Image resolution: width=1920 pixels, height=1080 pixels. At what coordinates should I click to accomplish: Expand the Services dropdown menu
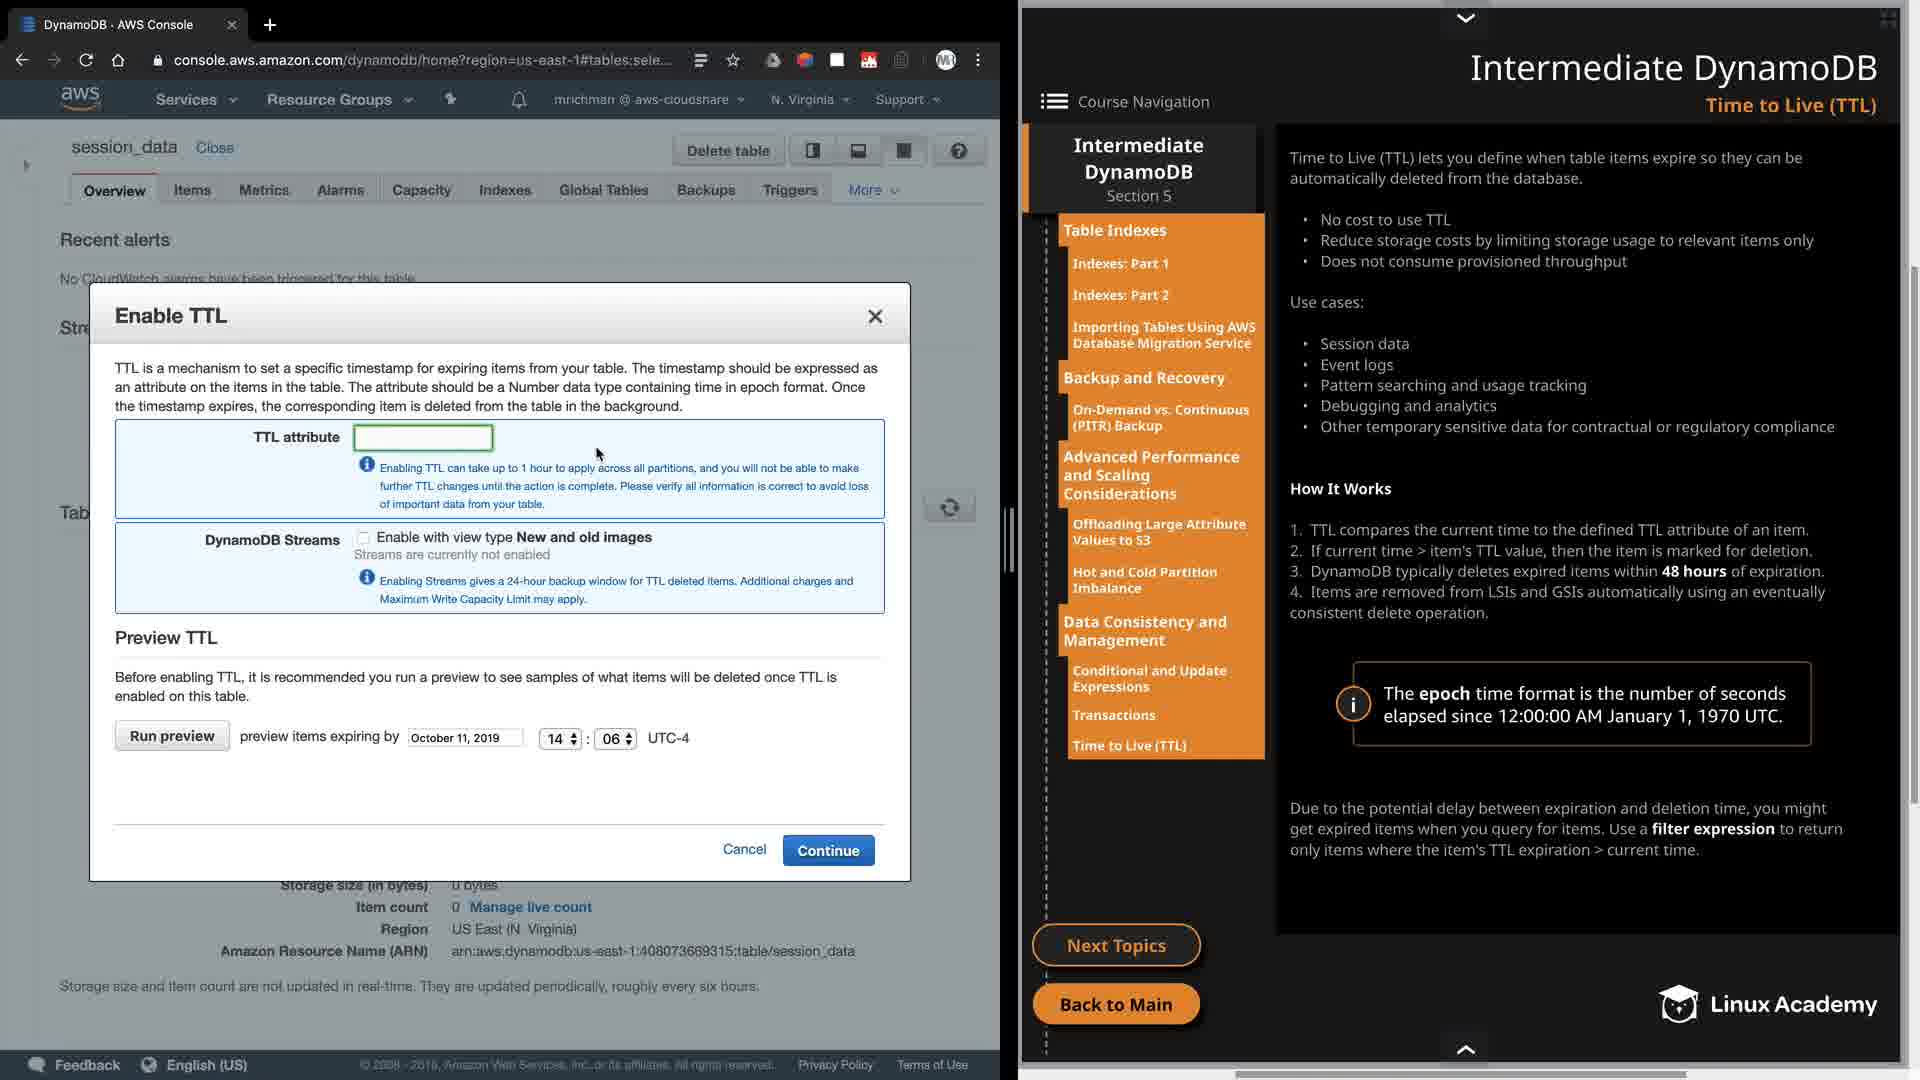coord(196,100)
